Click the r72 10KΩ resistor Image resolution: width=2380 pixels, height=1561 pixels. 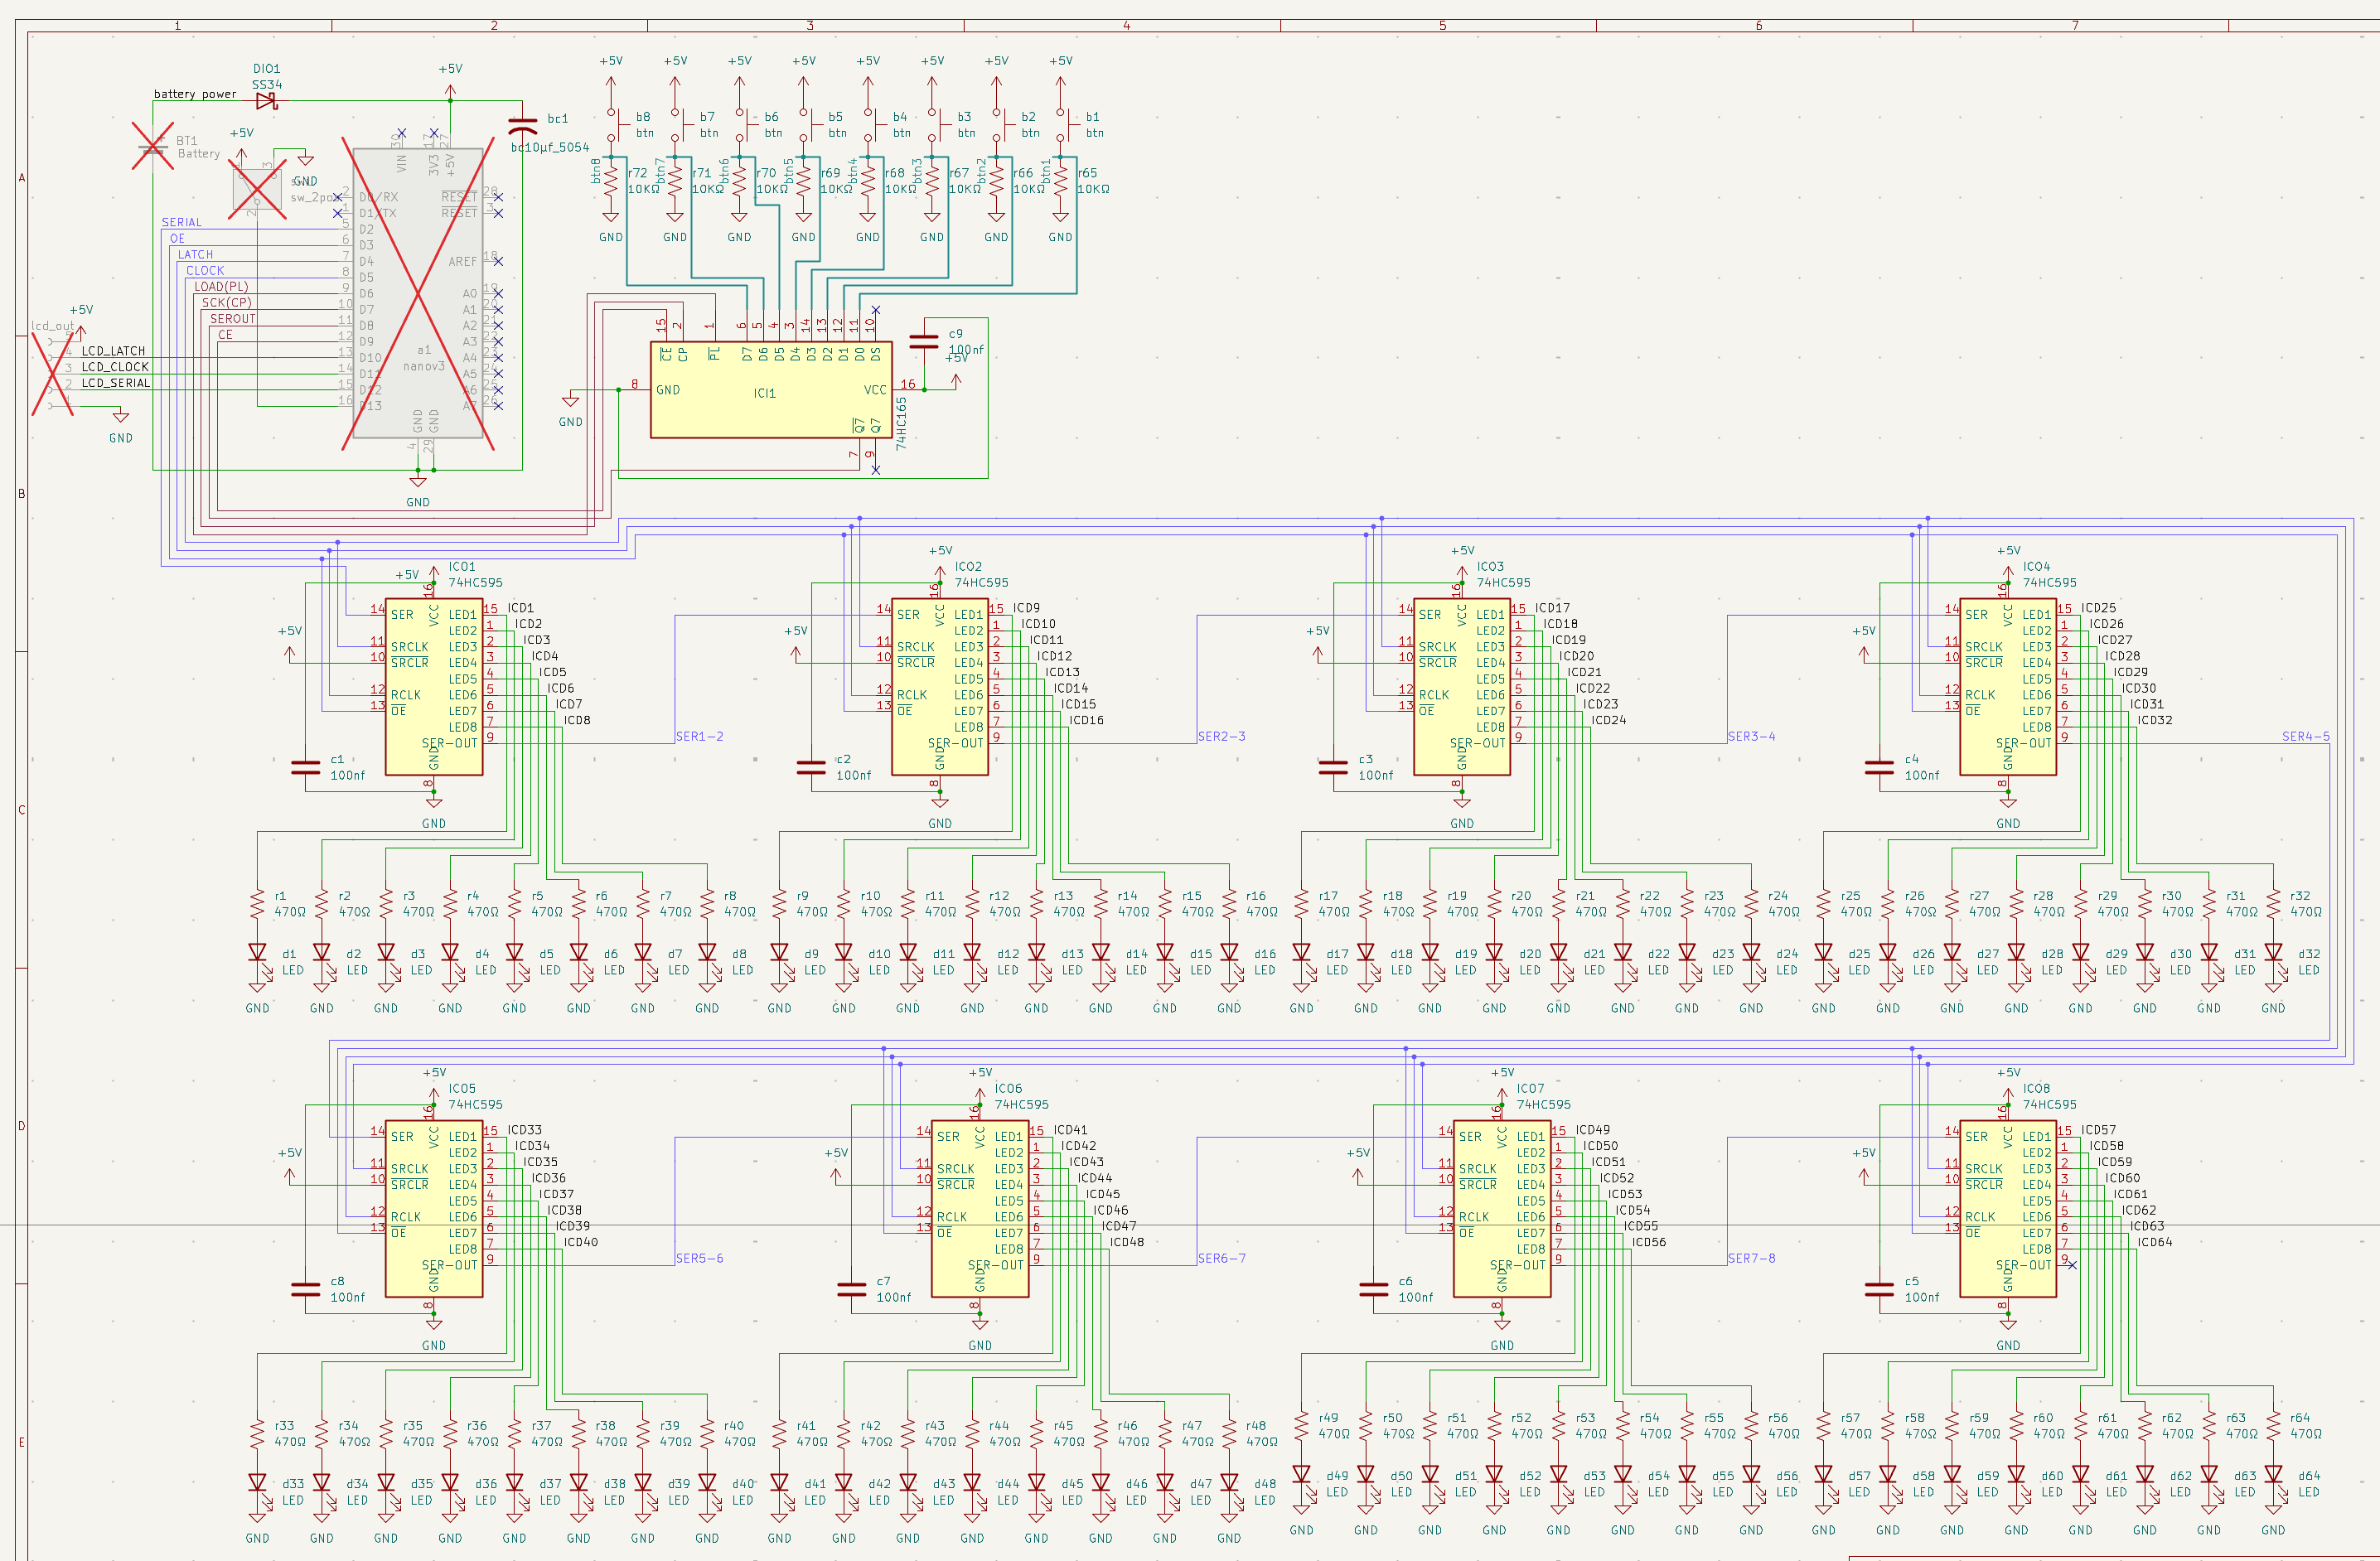point(611,182)
